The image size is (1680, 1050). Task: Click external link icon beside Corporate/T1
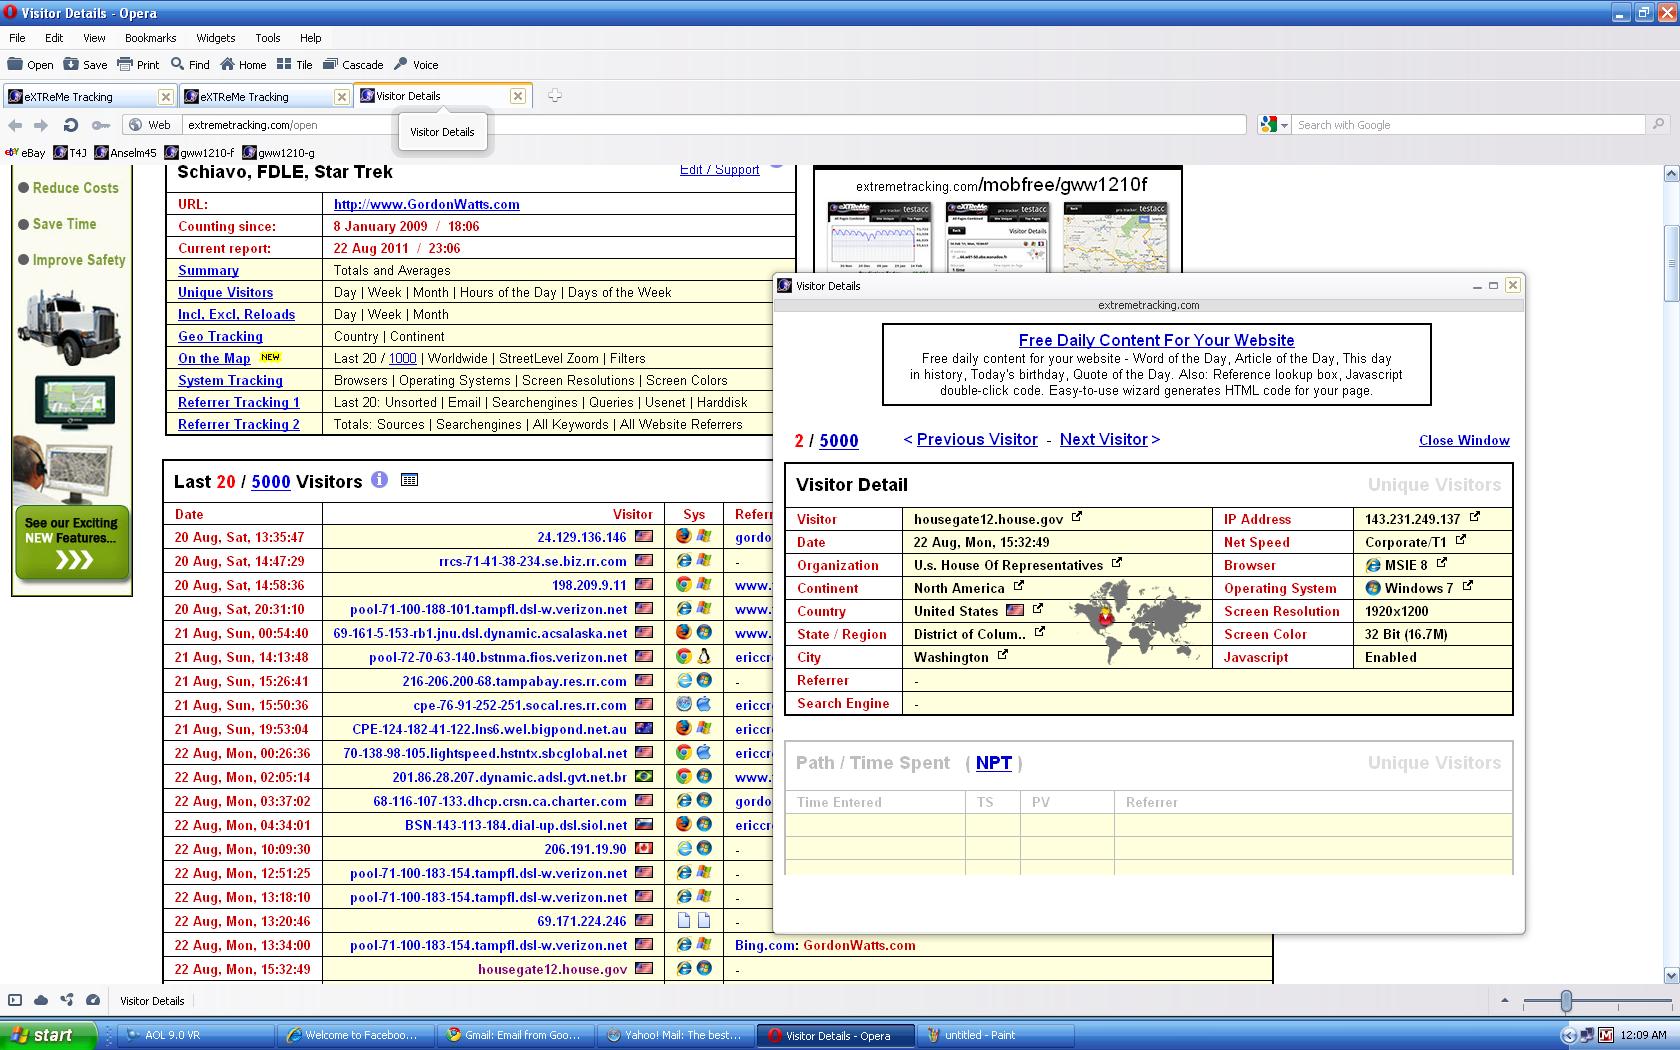point(1460,540)
